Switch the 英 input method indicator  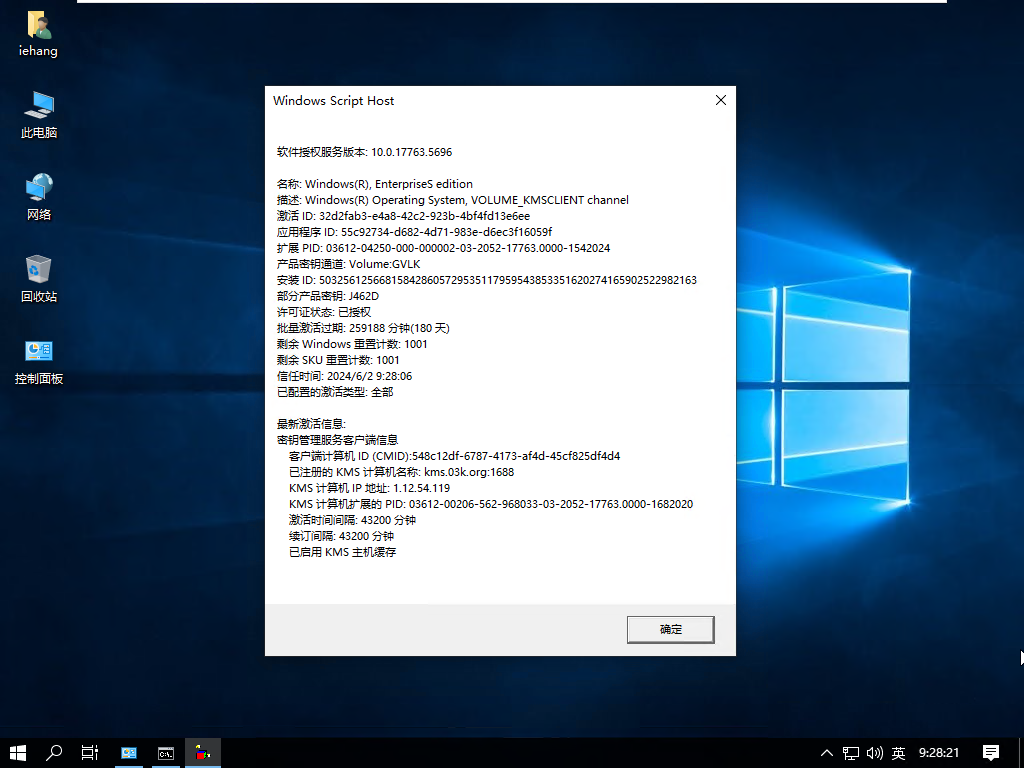(898, 752)
